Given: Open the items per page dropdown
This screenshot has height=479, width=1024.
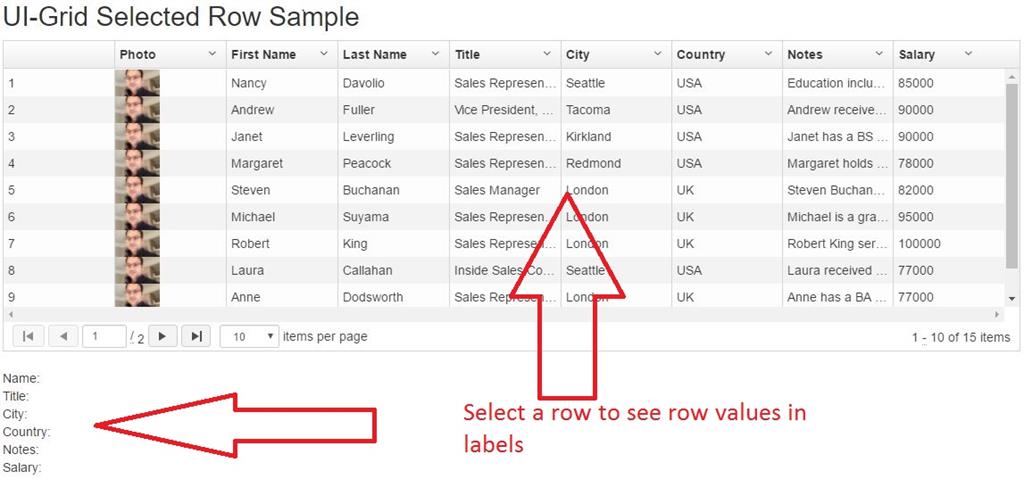Looking at the screenshot, I should tap(249, 337).
